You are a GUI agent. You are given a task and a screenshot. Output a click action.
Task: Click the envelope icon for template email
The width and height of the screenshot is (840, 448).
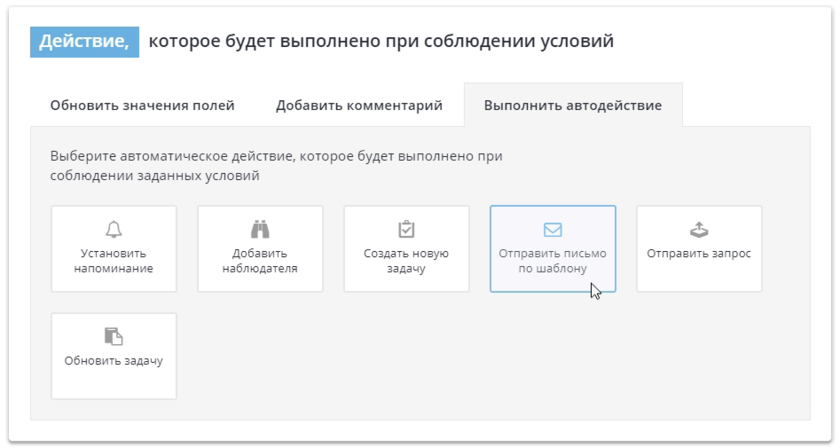point(552,229)
